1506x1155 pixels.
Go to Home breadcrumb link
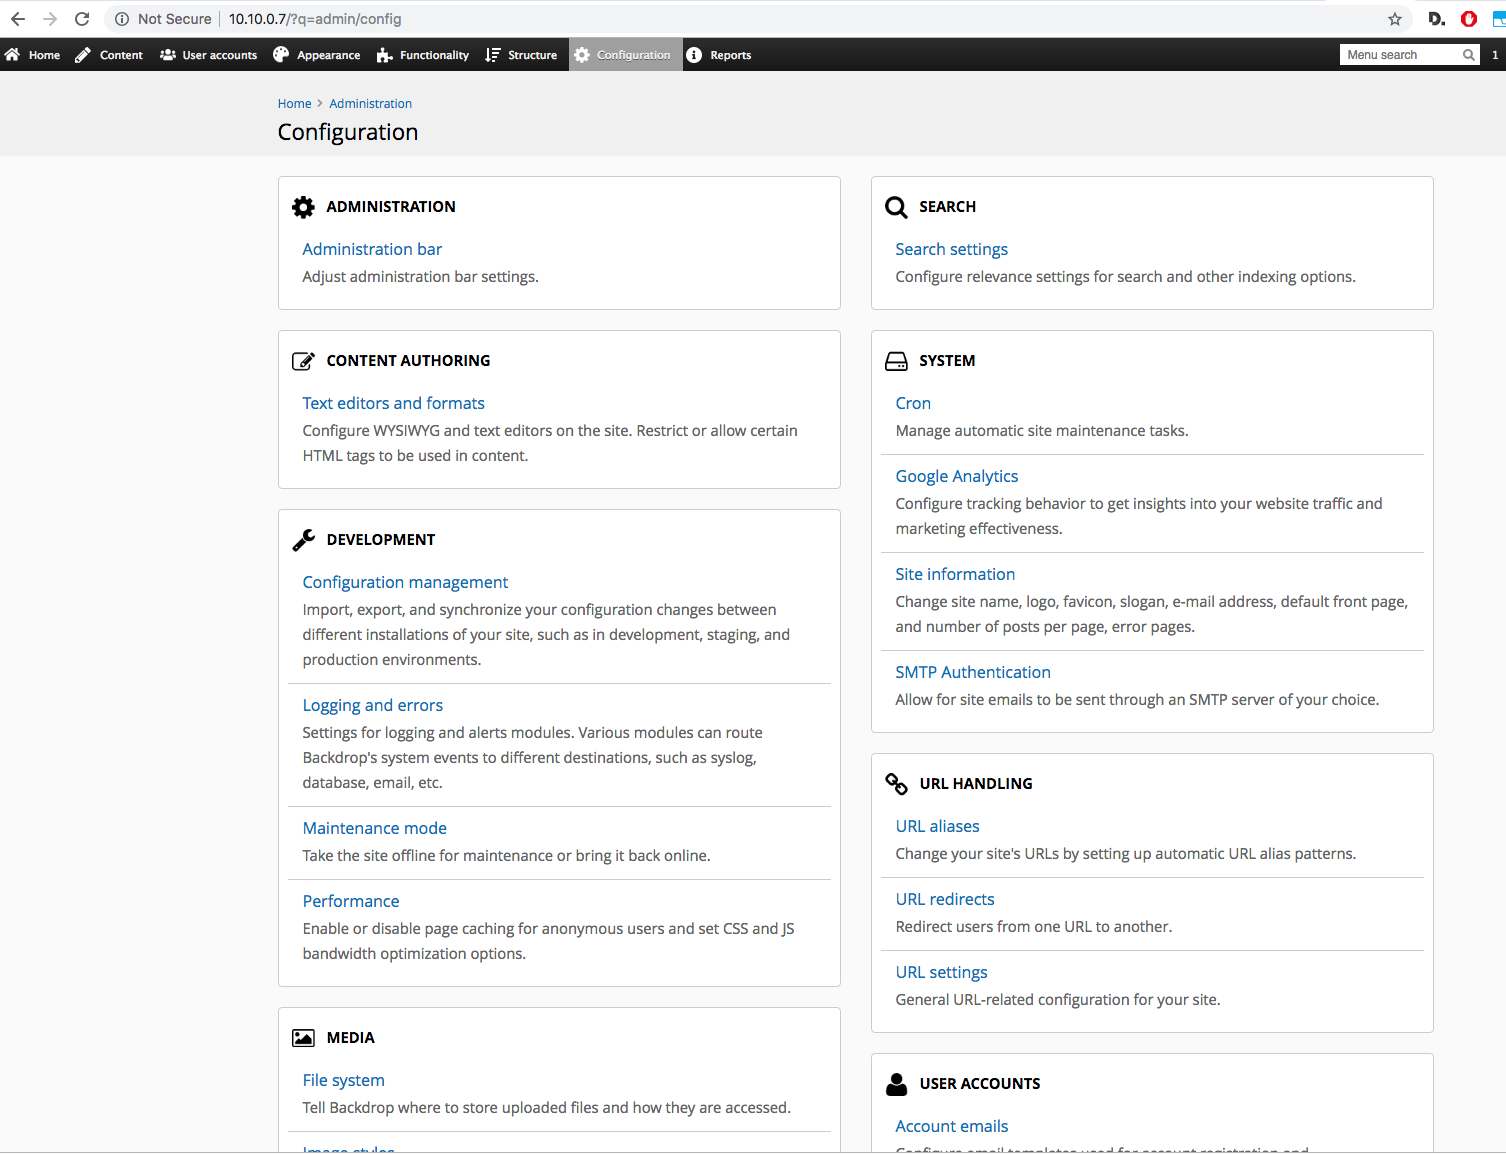pos(294,104)
